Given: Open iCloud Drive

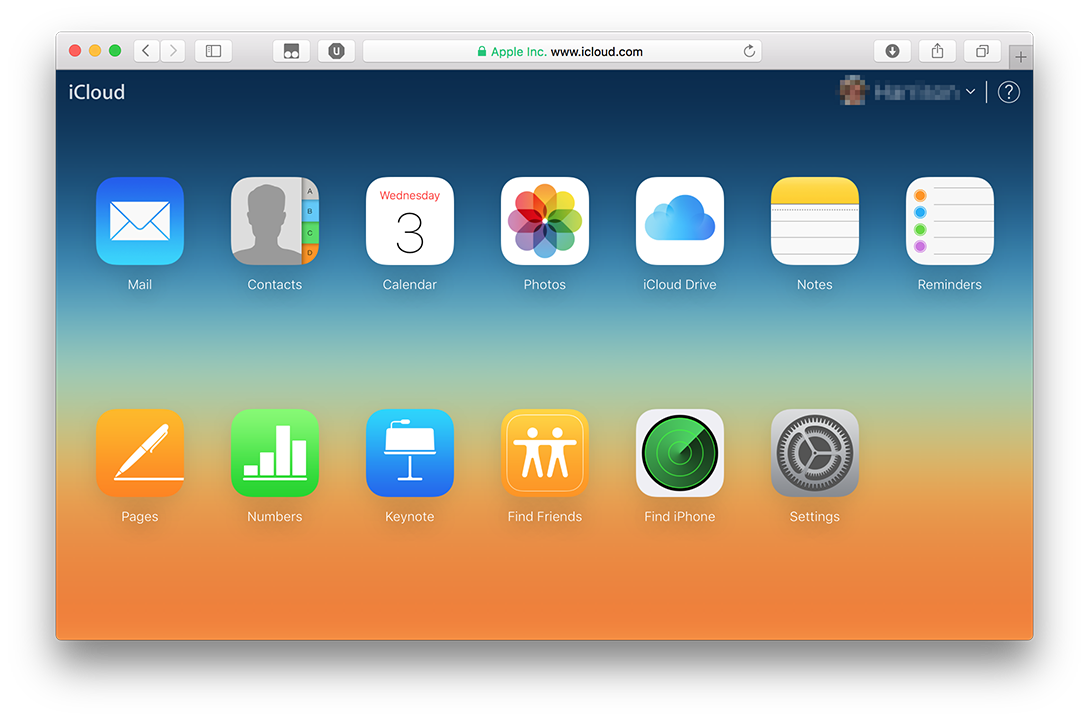Looking at the screenshot, I should (x=680, y=221).
